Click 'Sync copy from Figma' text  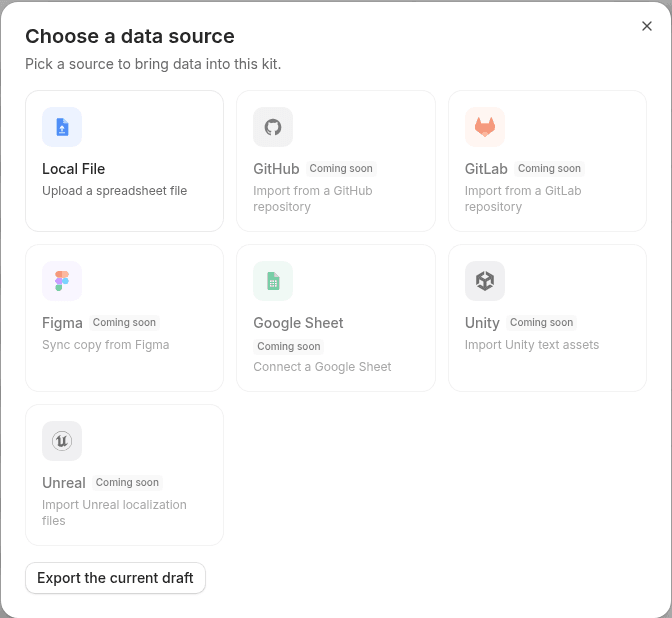(x=105, y=345)
